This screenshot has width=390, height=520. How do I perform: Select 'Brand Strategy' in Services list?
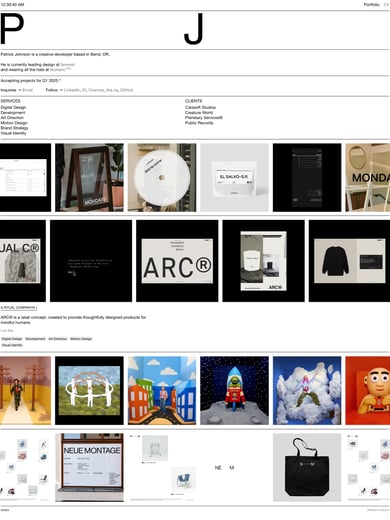point(14,128)
